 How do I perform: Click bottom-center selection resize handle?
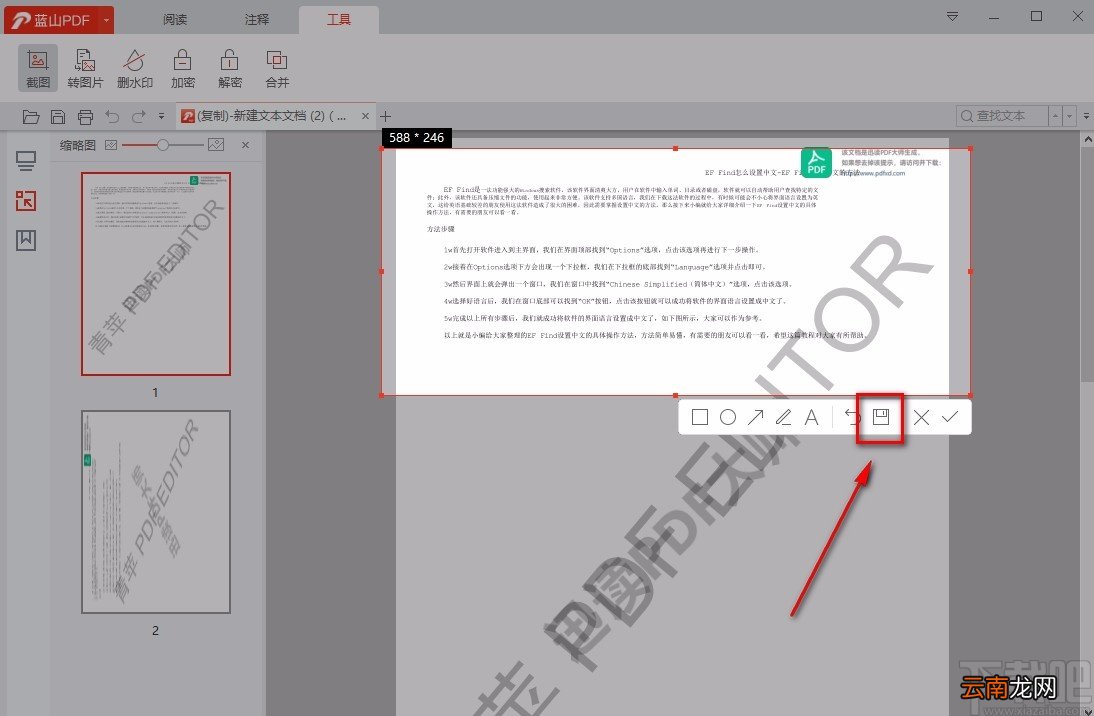click(675, 395)
